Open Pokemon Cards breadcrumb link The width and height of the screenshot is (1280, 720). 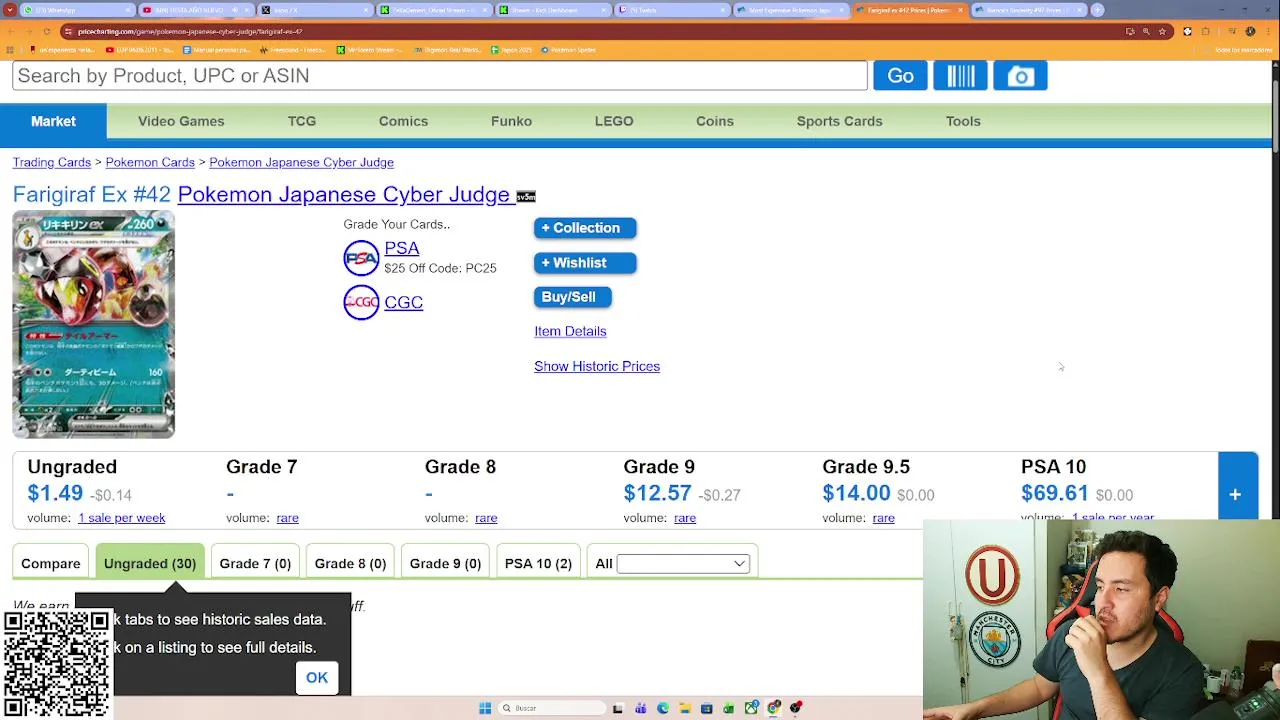(150, 162)
